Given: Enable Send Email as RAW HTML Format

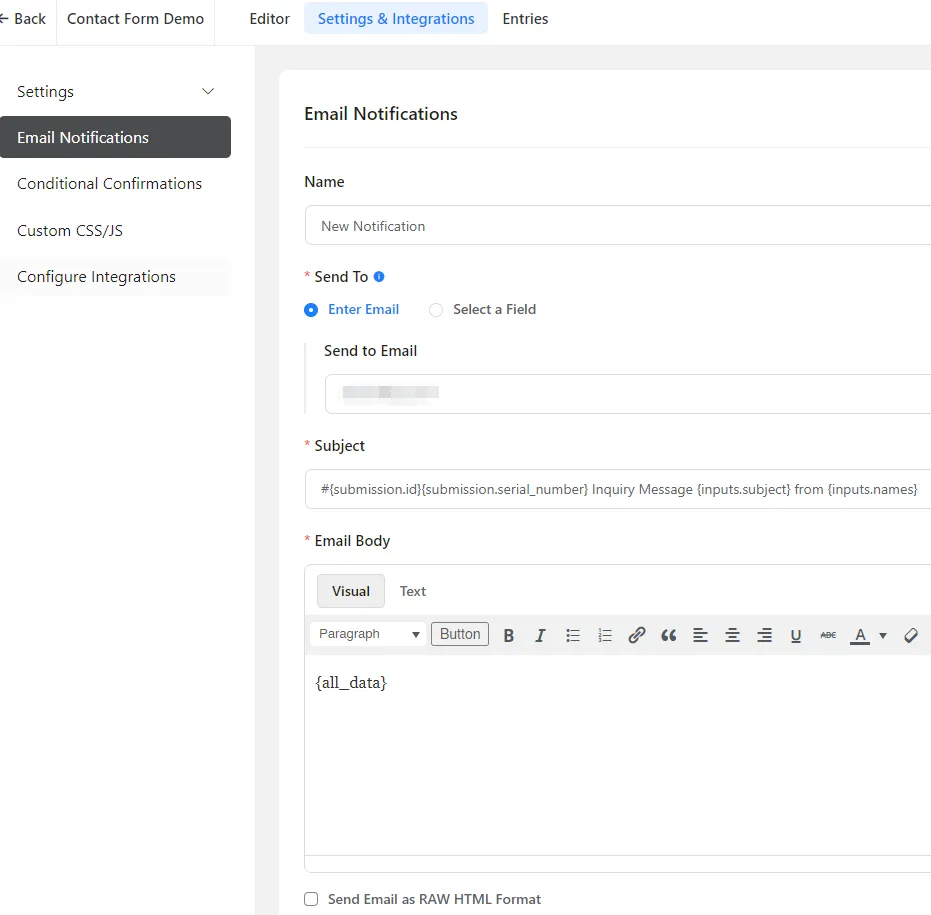Looking at the screenshot, I should (311, 899).
